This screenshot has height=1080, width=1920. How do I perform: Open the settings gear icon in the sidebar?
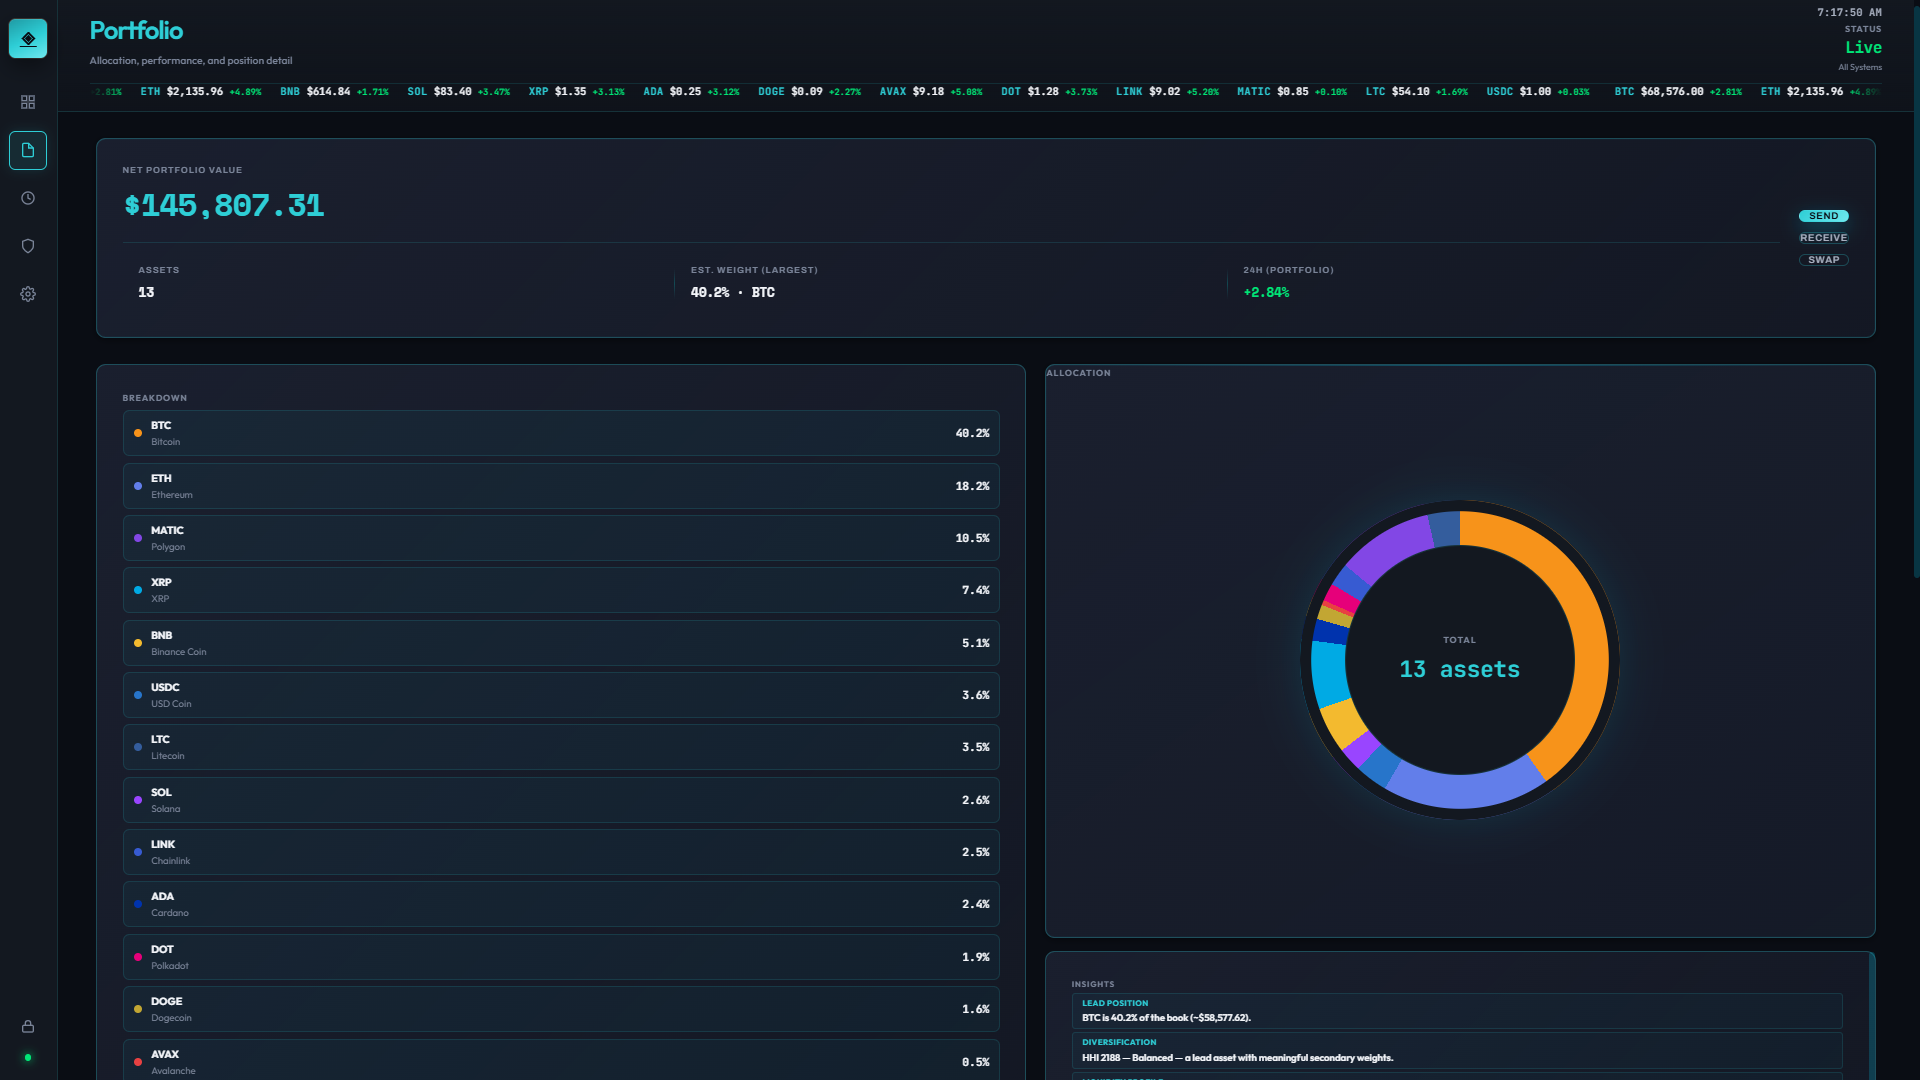point(28,293)
